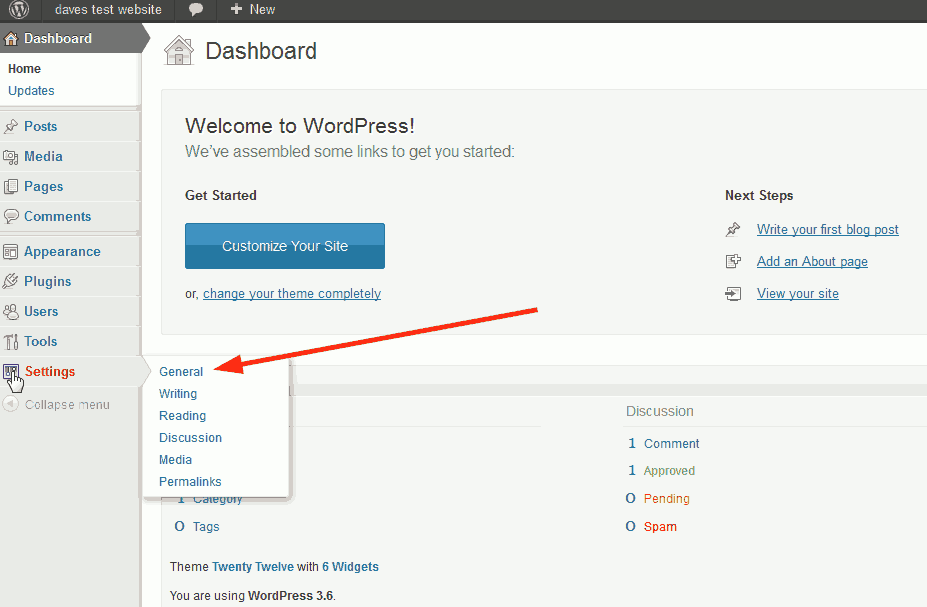Click the count number beside Pending

tap(631, 498)
